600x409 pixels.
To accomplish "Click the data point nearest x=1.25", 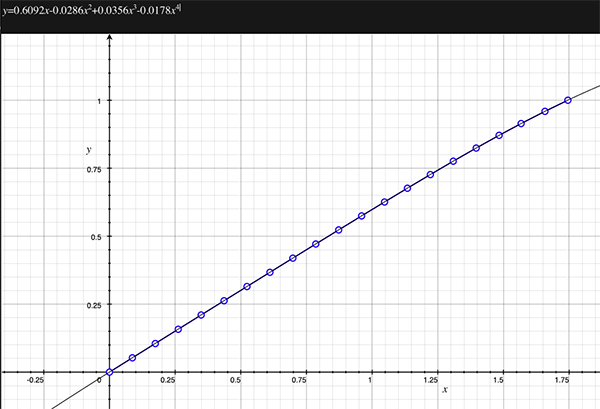I will (431, 175).
